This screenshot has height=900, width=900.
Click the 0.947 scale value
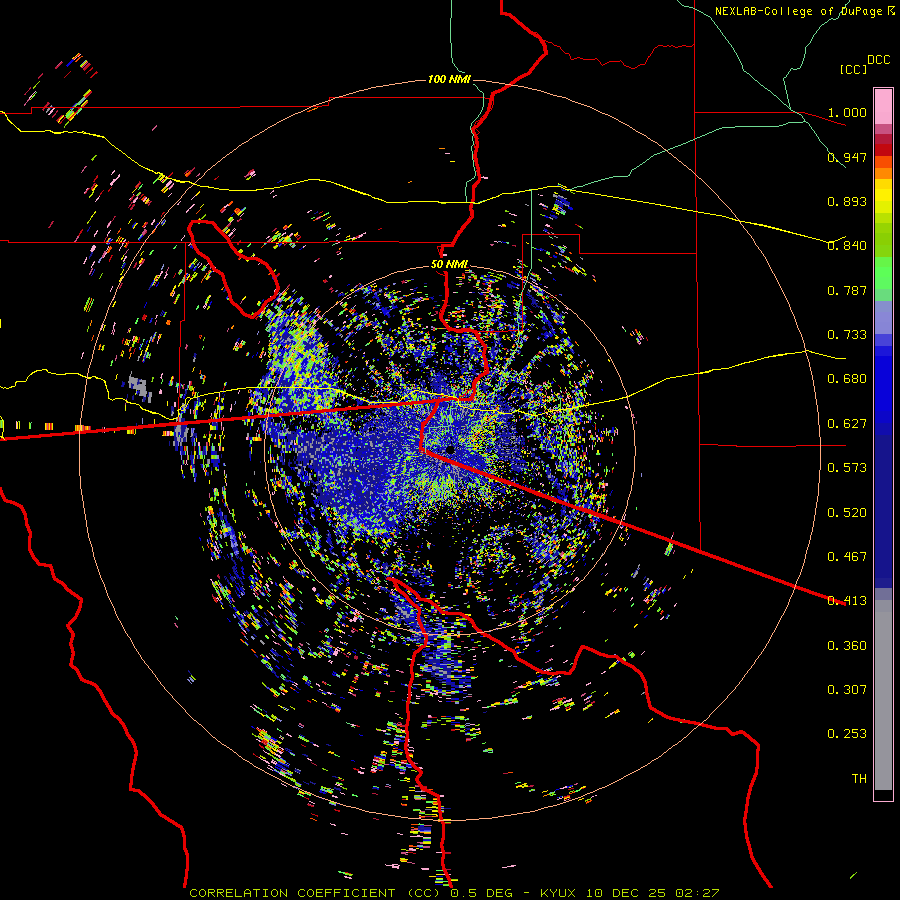click(x=847, y=157)
